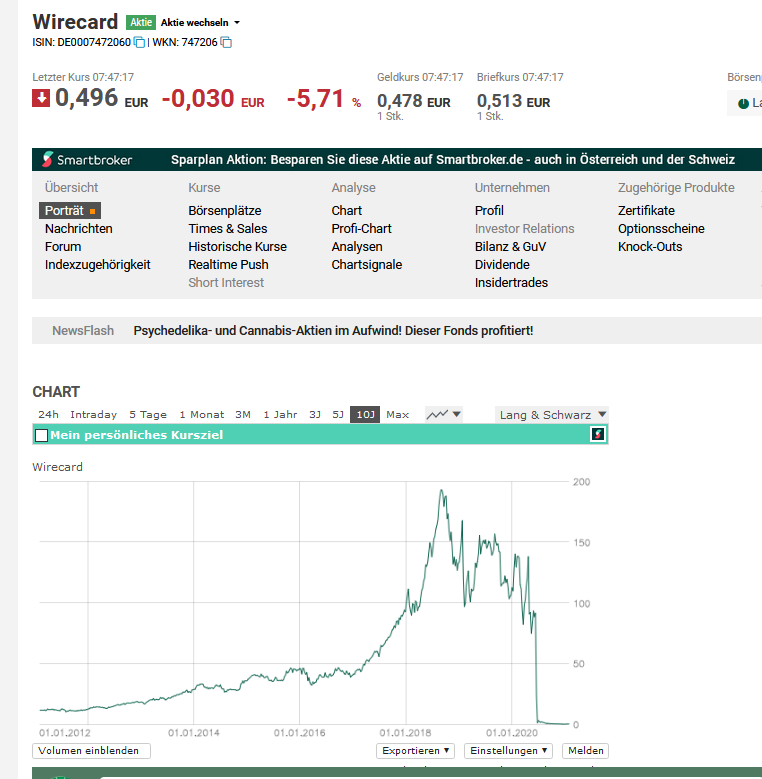This screenshot has height=779, width=762.
Task: Open Times & Sales link
Action: 228,229
